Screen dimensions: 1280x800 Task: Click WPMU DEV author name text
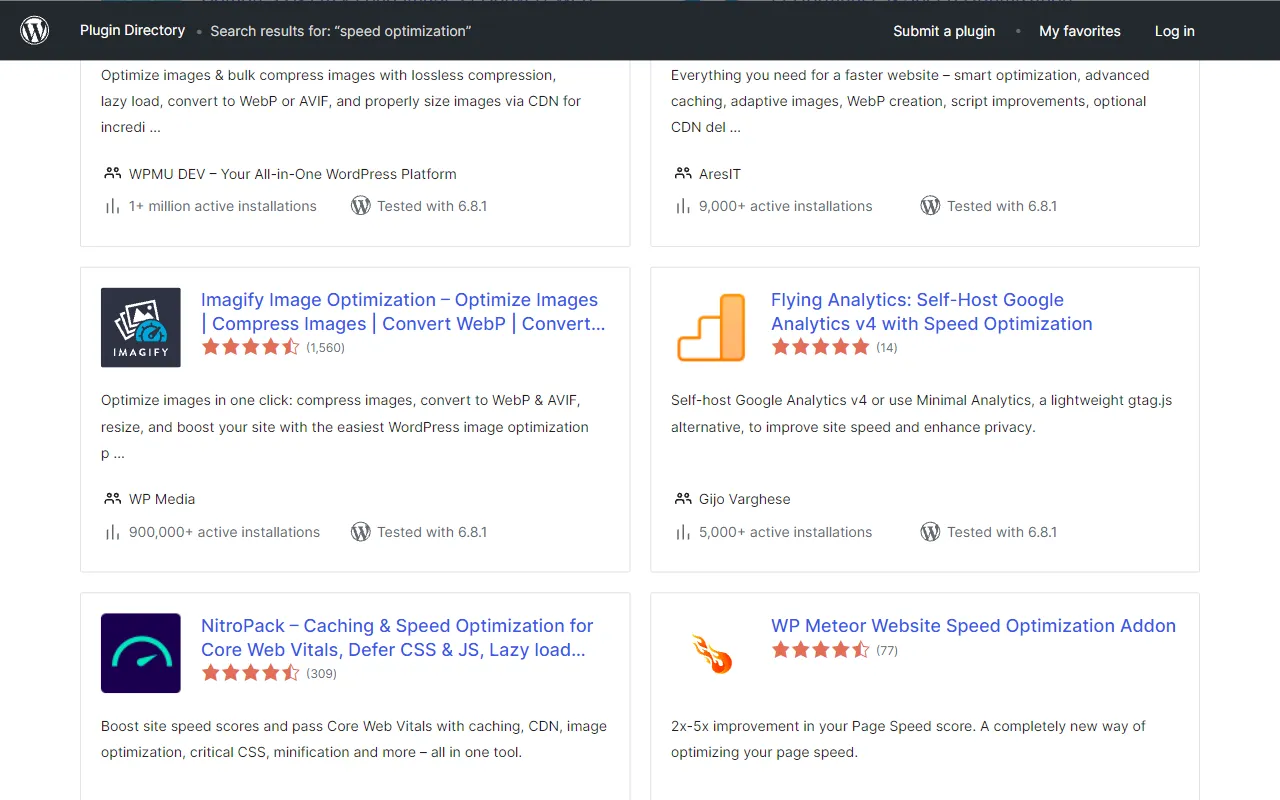(293, 174)
